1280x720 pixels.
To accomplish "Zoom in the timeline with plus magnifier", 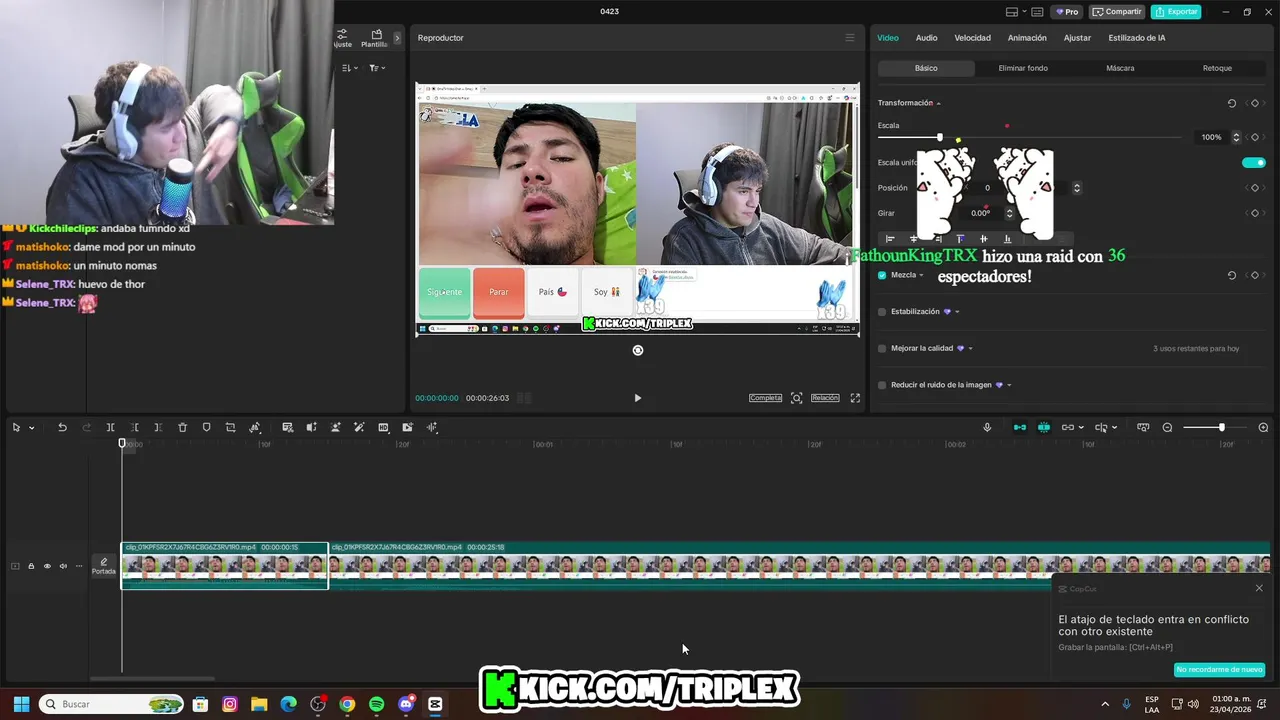I will point(1263,428).
